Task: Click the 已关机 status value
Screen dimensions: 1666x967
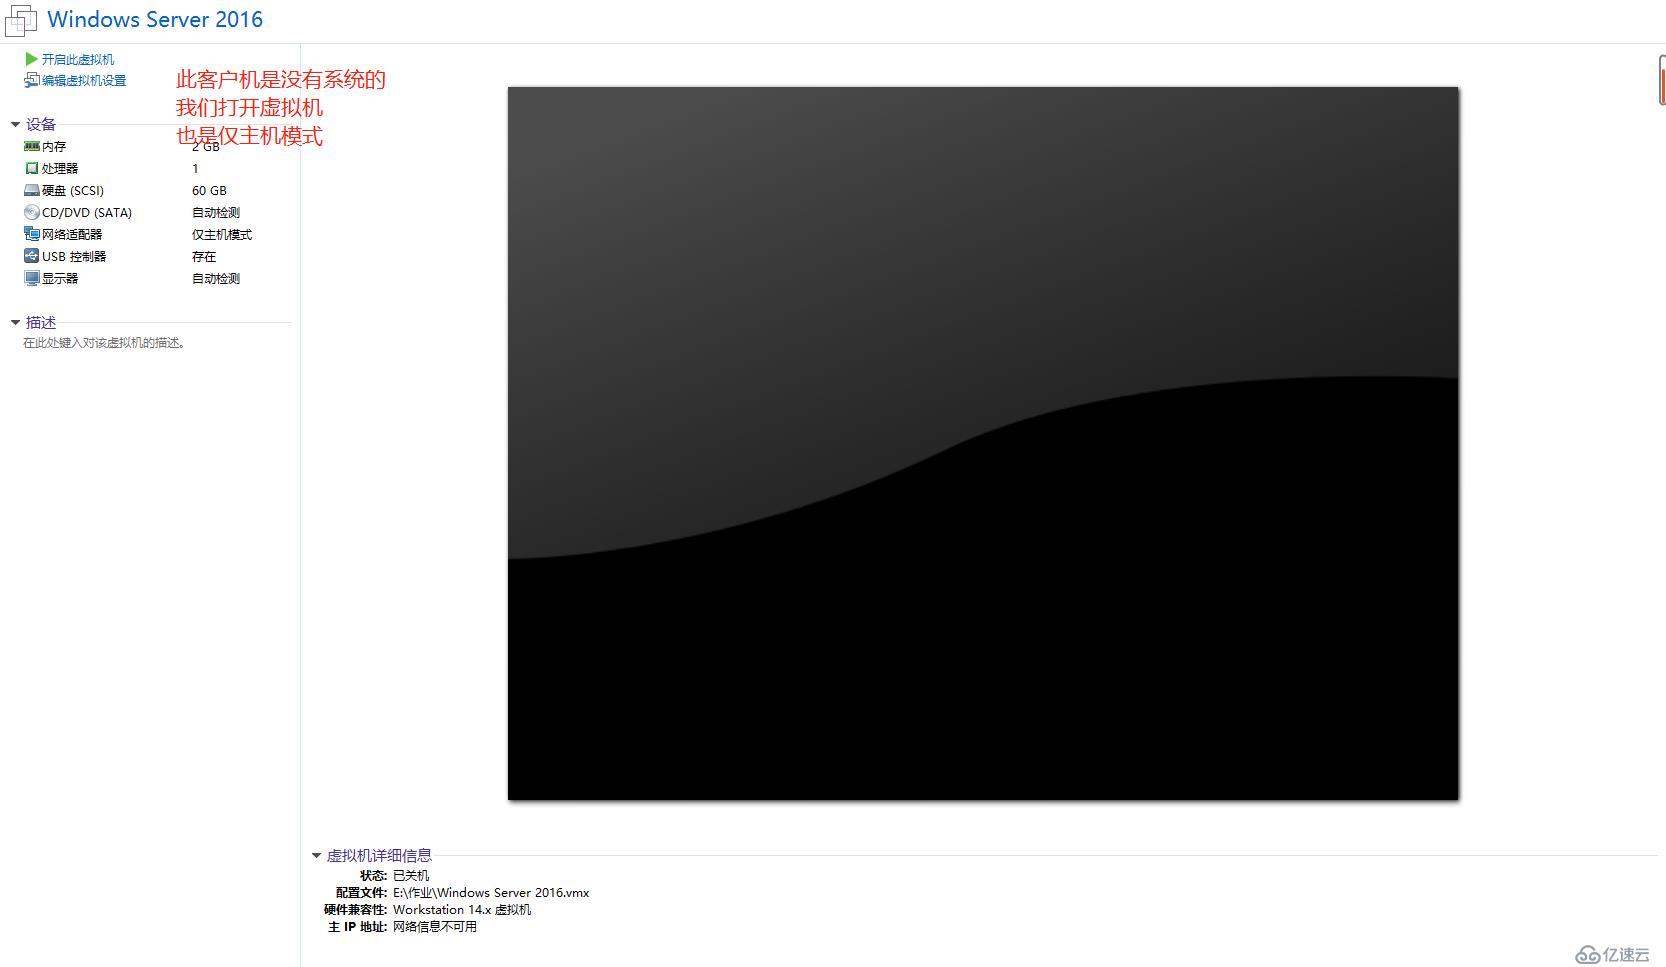Action: (x=411, y=875)
